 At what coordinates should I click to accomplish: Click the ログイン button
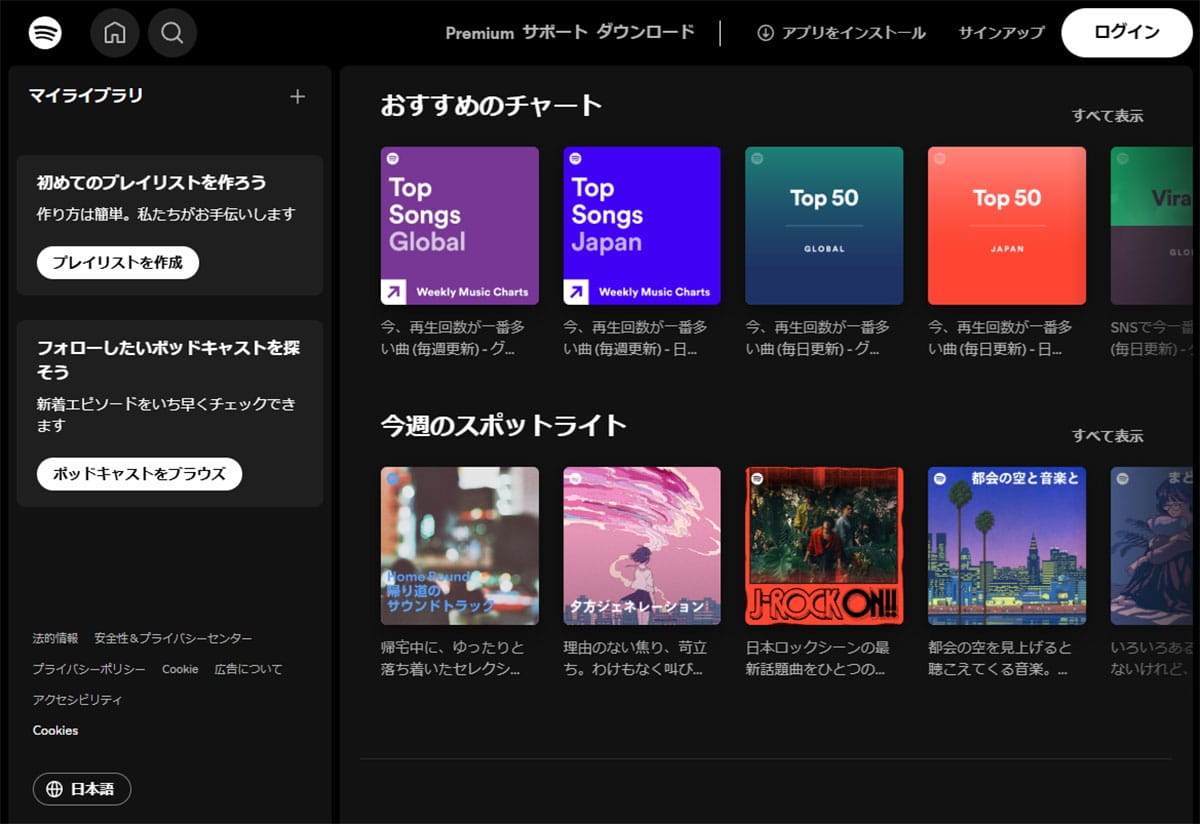point(1127,33)
